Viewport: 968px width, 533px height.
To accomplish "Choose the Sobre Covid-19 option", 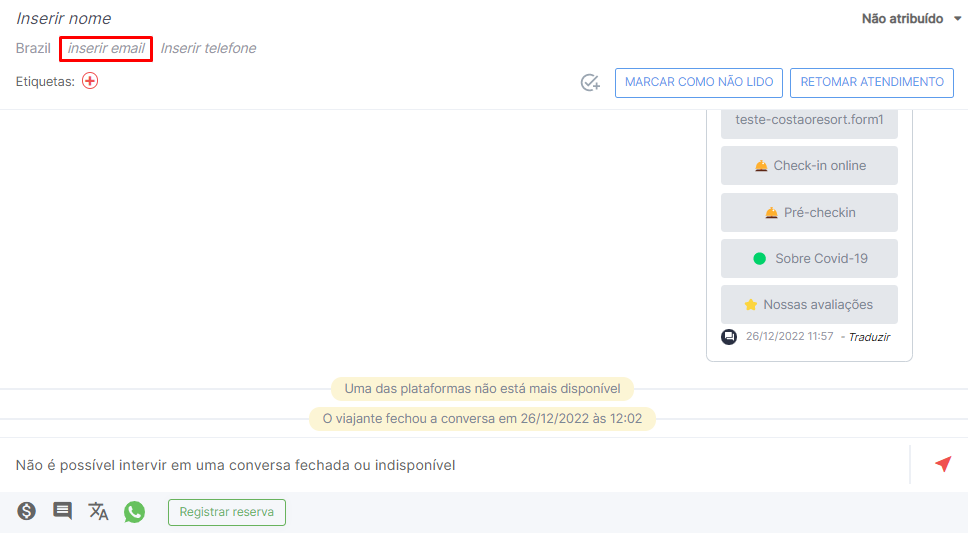I will coord(809,258).
